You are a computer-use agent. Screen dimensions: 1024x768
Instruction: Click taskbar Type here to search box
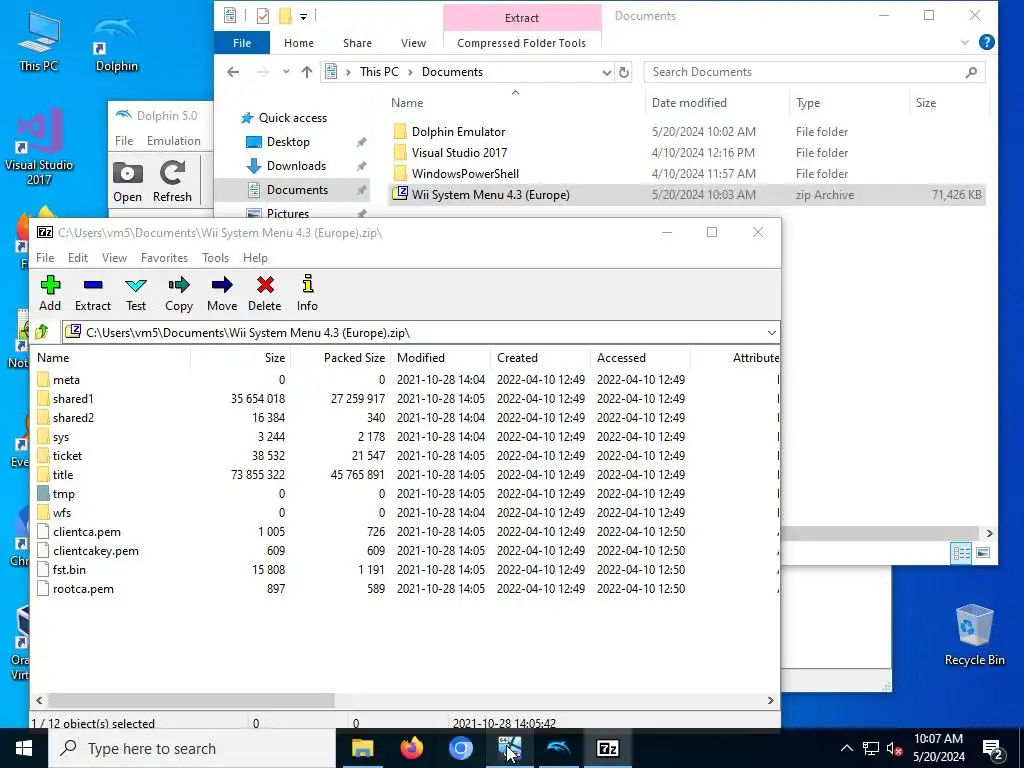[193, 748]
